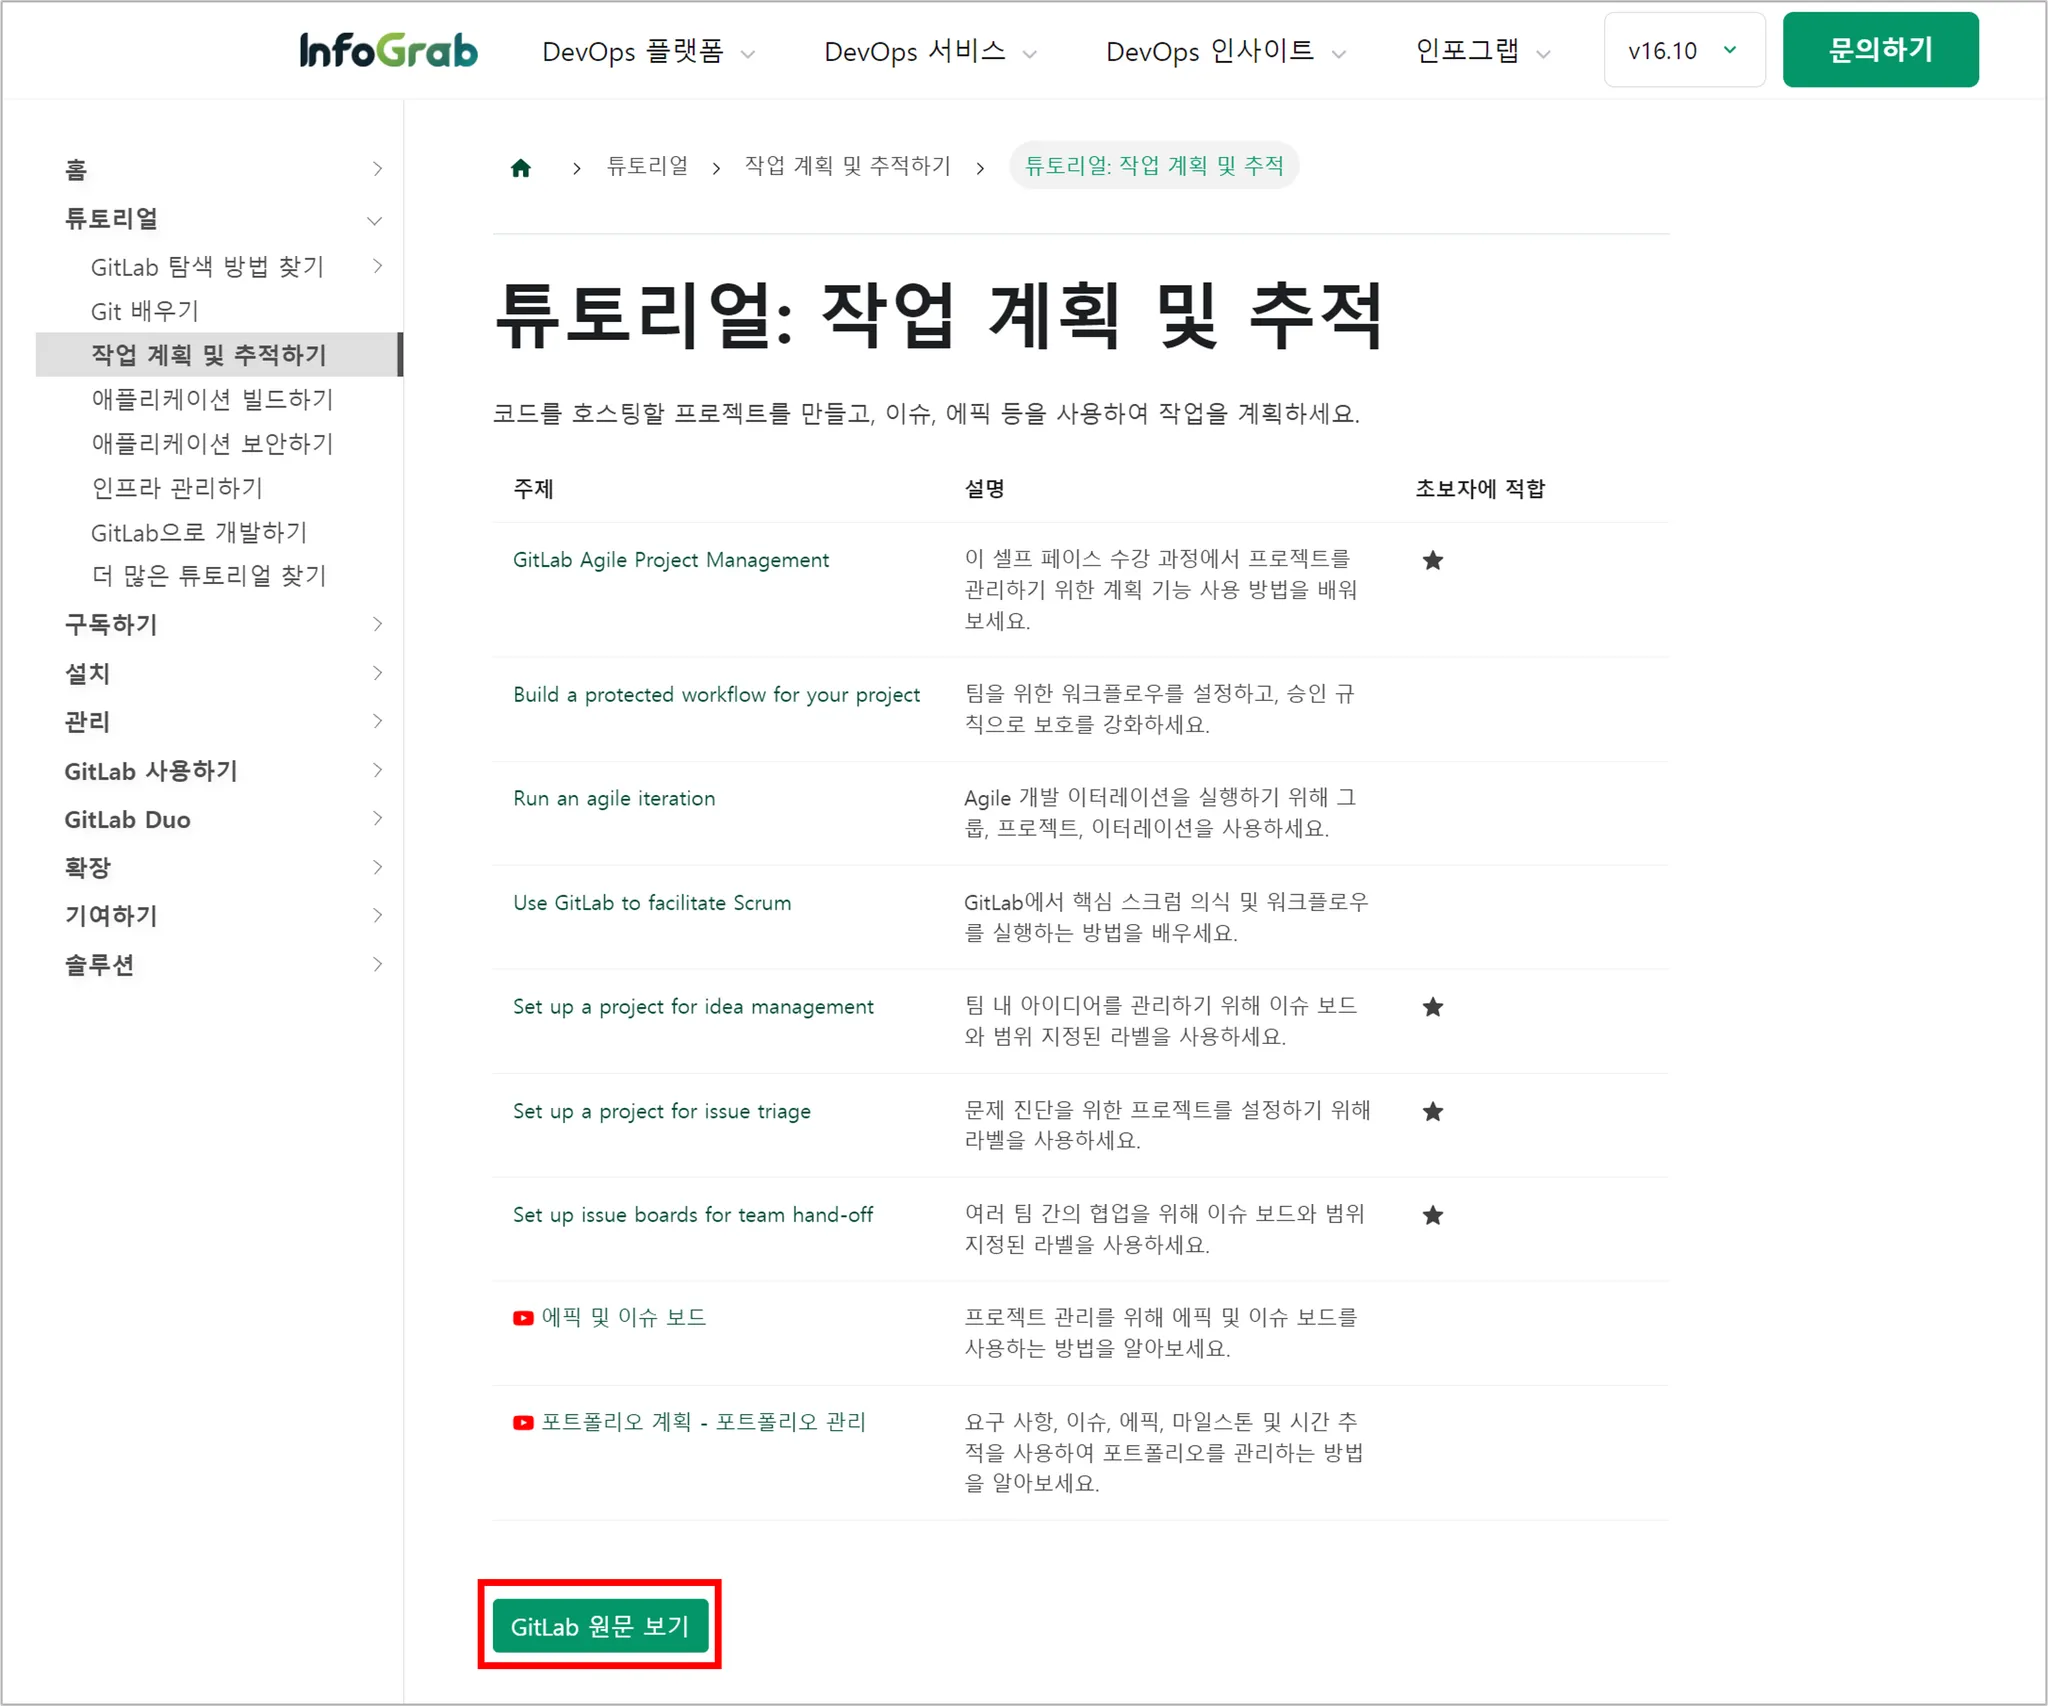Click YouTube icon beside 포트폴리오 계획
Screen dimensions: 2048x1706
pyautogui.click(x=522, y=1422)
